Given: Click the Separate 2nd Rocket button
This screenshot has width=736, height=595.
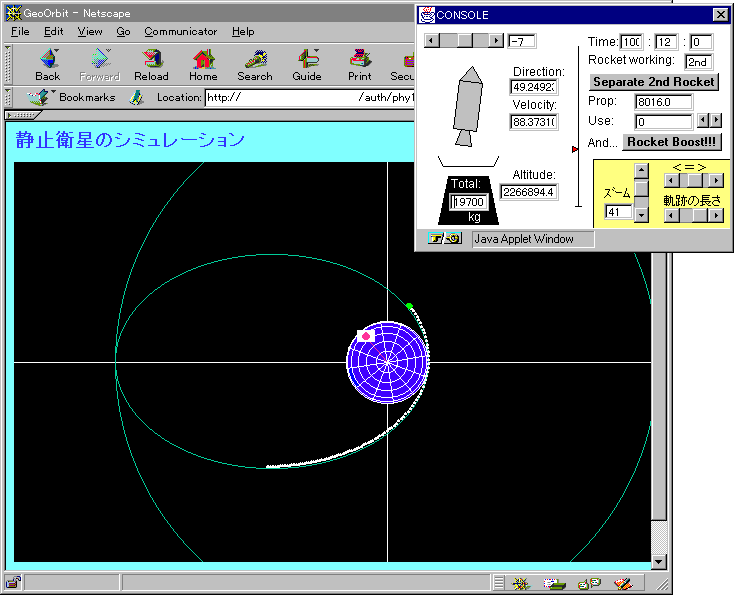Looking at the screenshot, I should (x=654, y=81).
